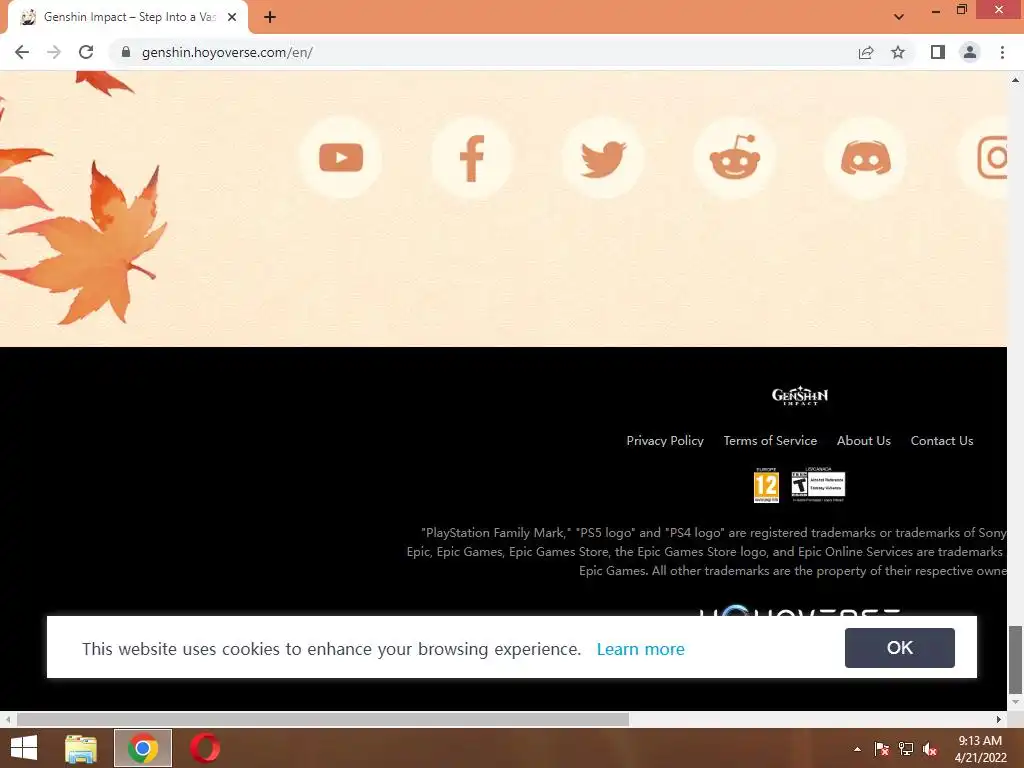Click the PEGI 12 rating badge
1024x768 pixels.
(766, 485)
